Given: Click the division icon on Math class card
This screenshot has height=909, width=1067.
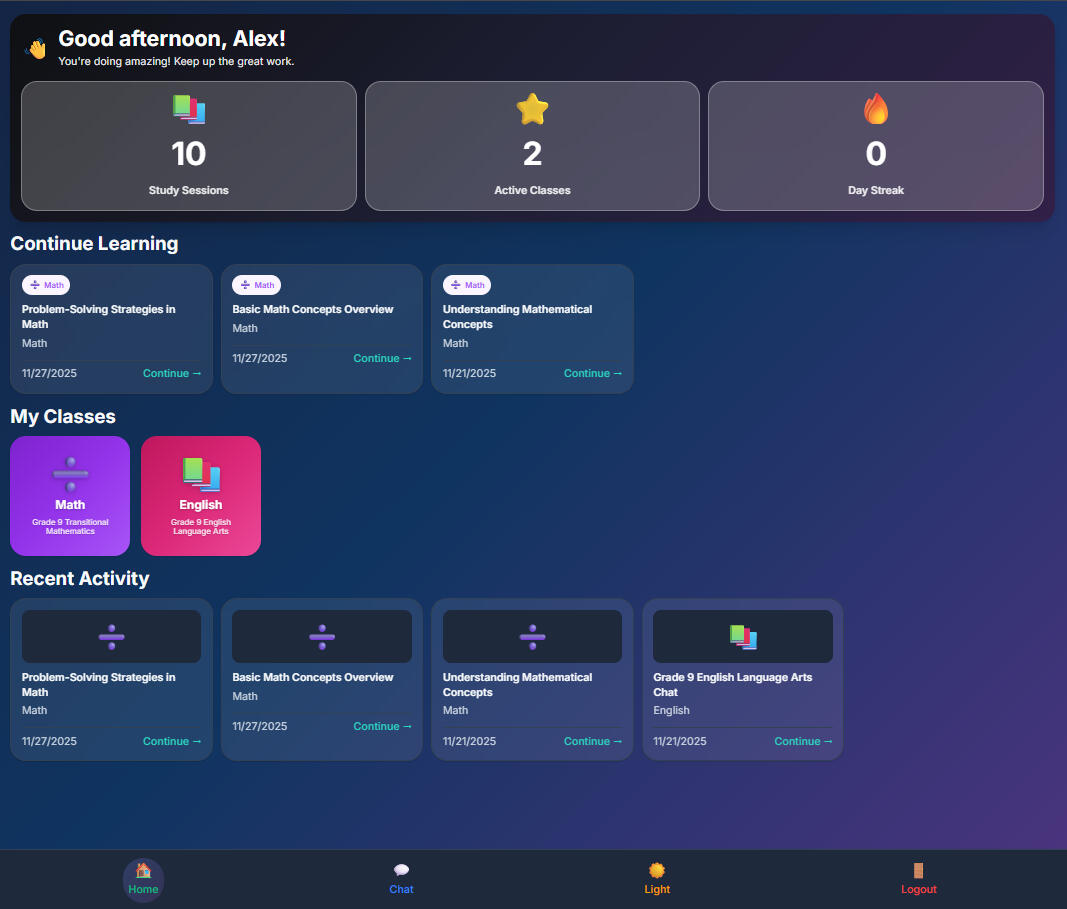Looking at the screenshot, I should [x=70, y=473].
